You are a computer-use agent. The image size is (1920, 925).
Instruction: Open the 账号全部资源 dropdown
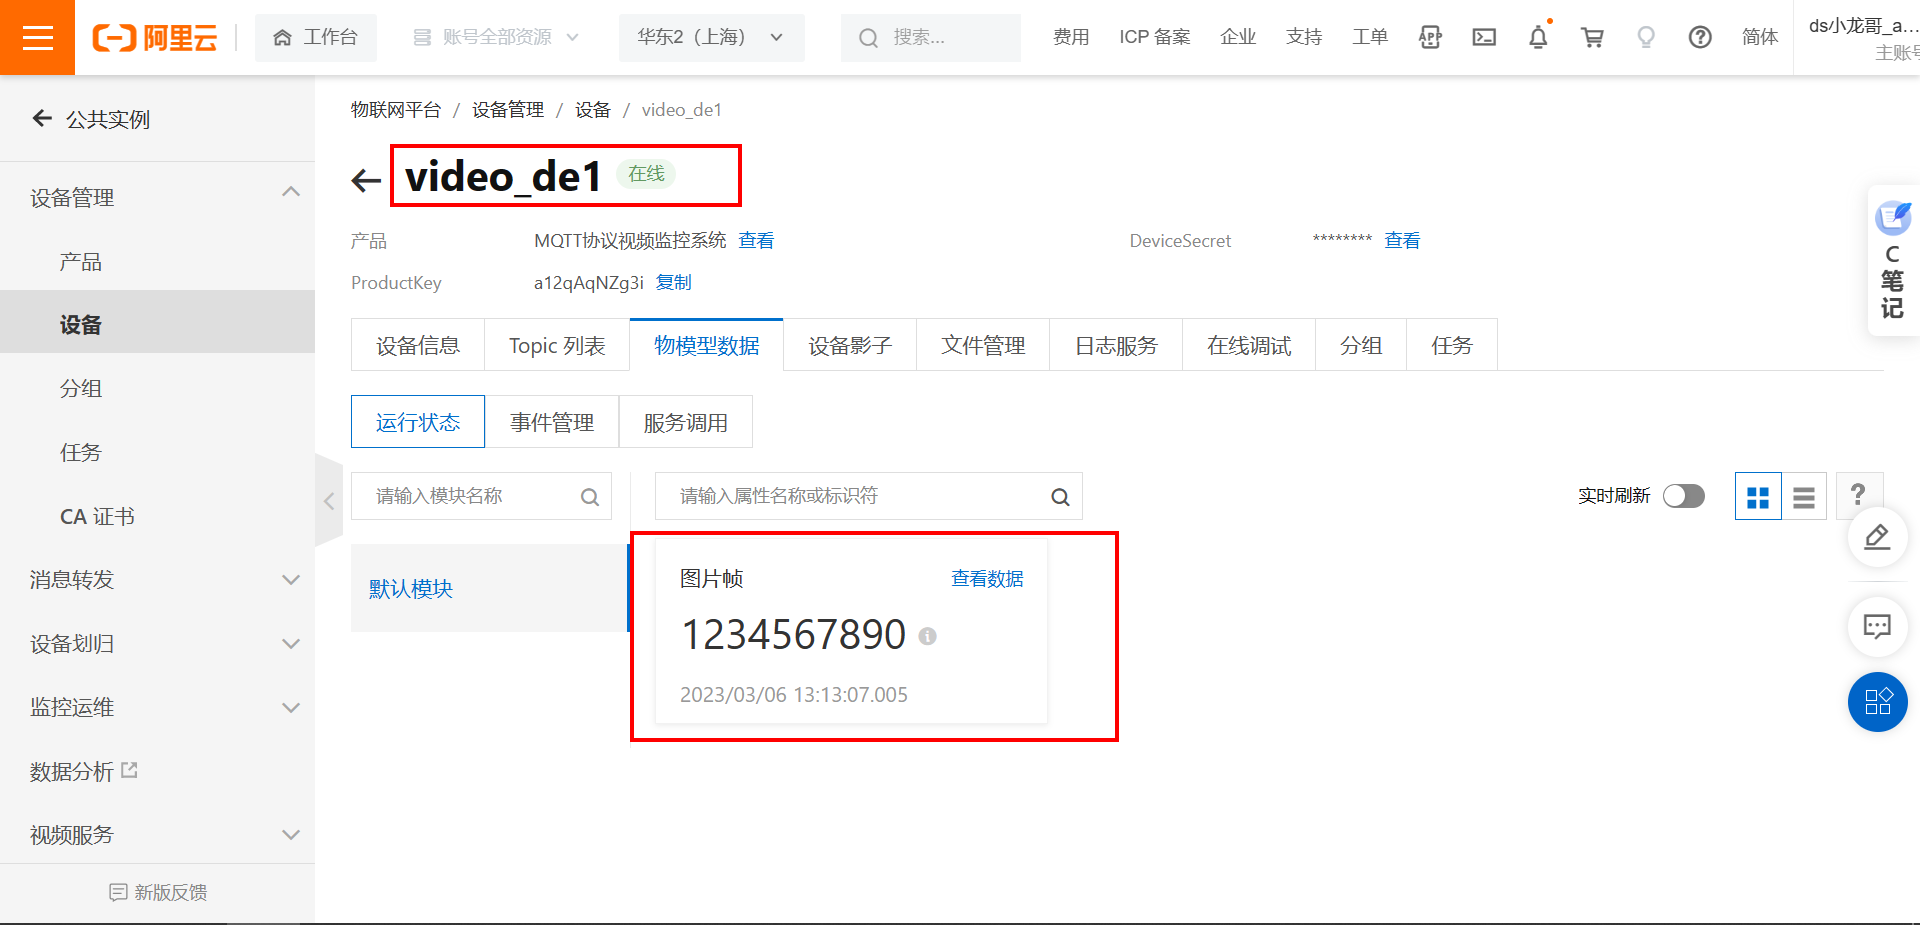[496, 37]
